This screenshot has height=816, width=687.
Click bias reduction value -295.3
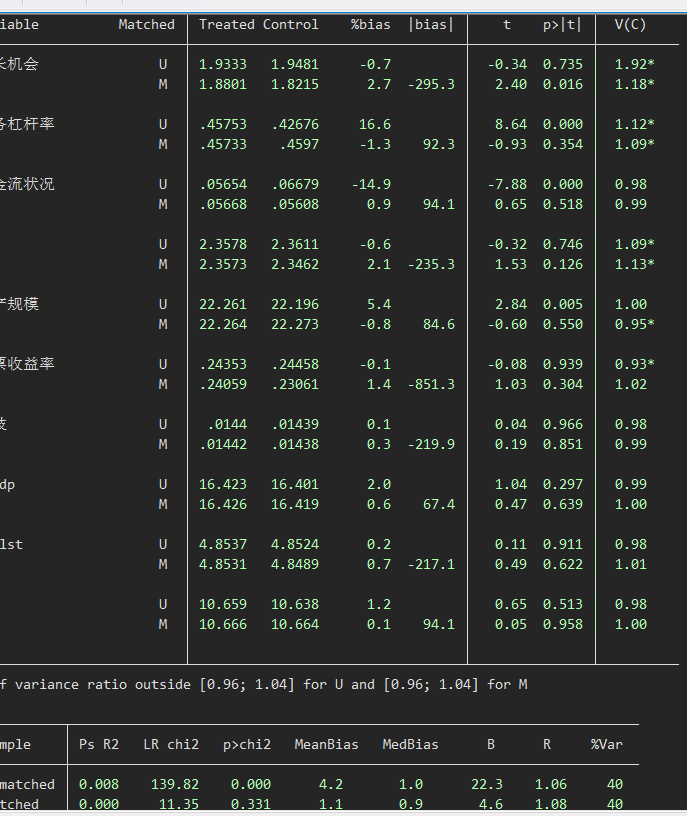431,84
